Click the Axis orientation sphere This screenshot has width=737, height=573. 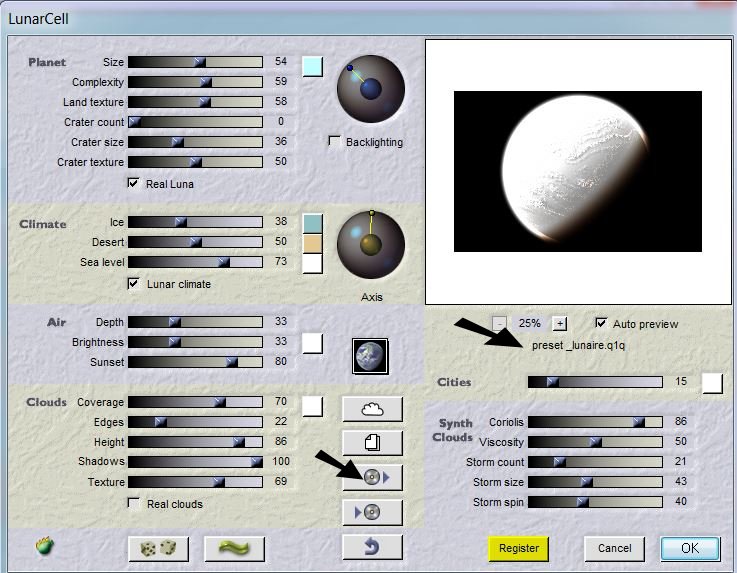click(x=371, y=244)
